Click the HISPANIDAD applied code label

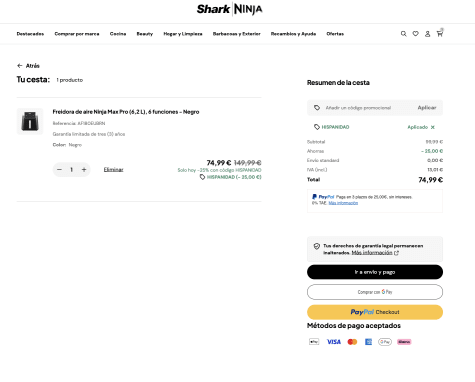335,127
